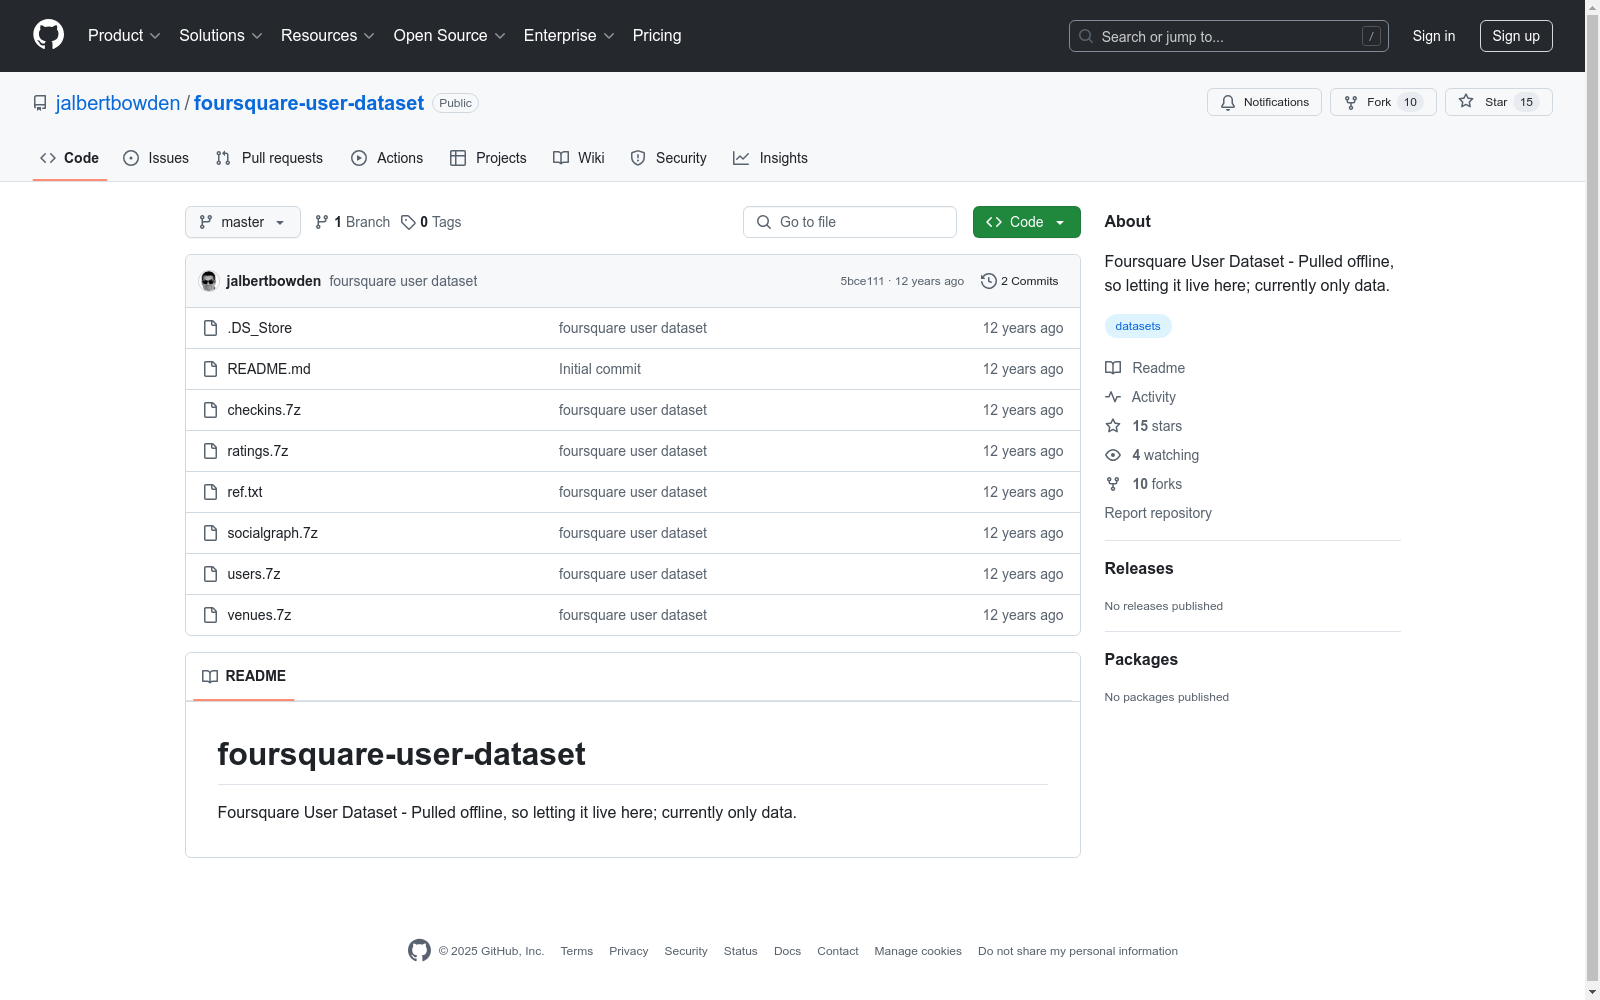The width and height of the screenshot is (1600, 1000).
Task: Click the fork icon in the Fork button
Action: click(1351, 102)
